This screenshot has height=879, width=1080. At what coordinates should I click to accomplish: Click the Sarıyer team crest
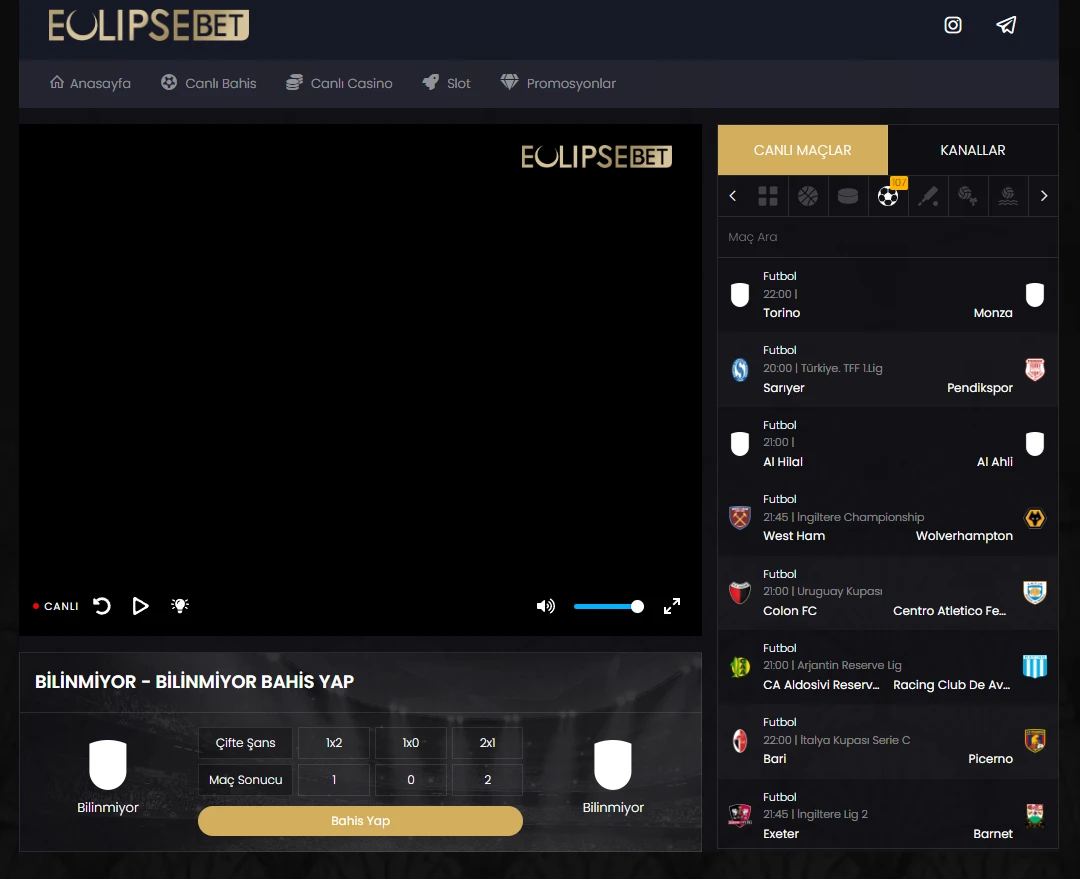point(740,370)
